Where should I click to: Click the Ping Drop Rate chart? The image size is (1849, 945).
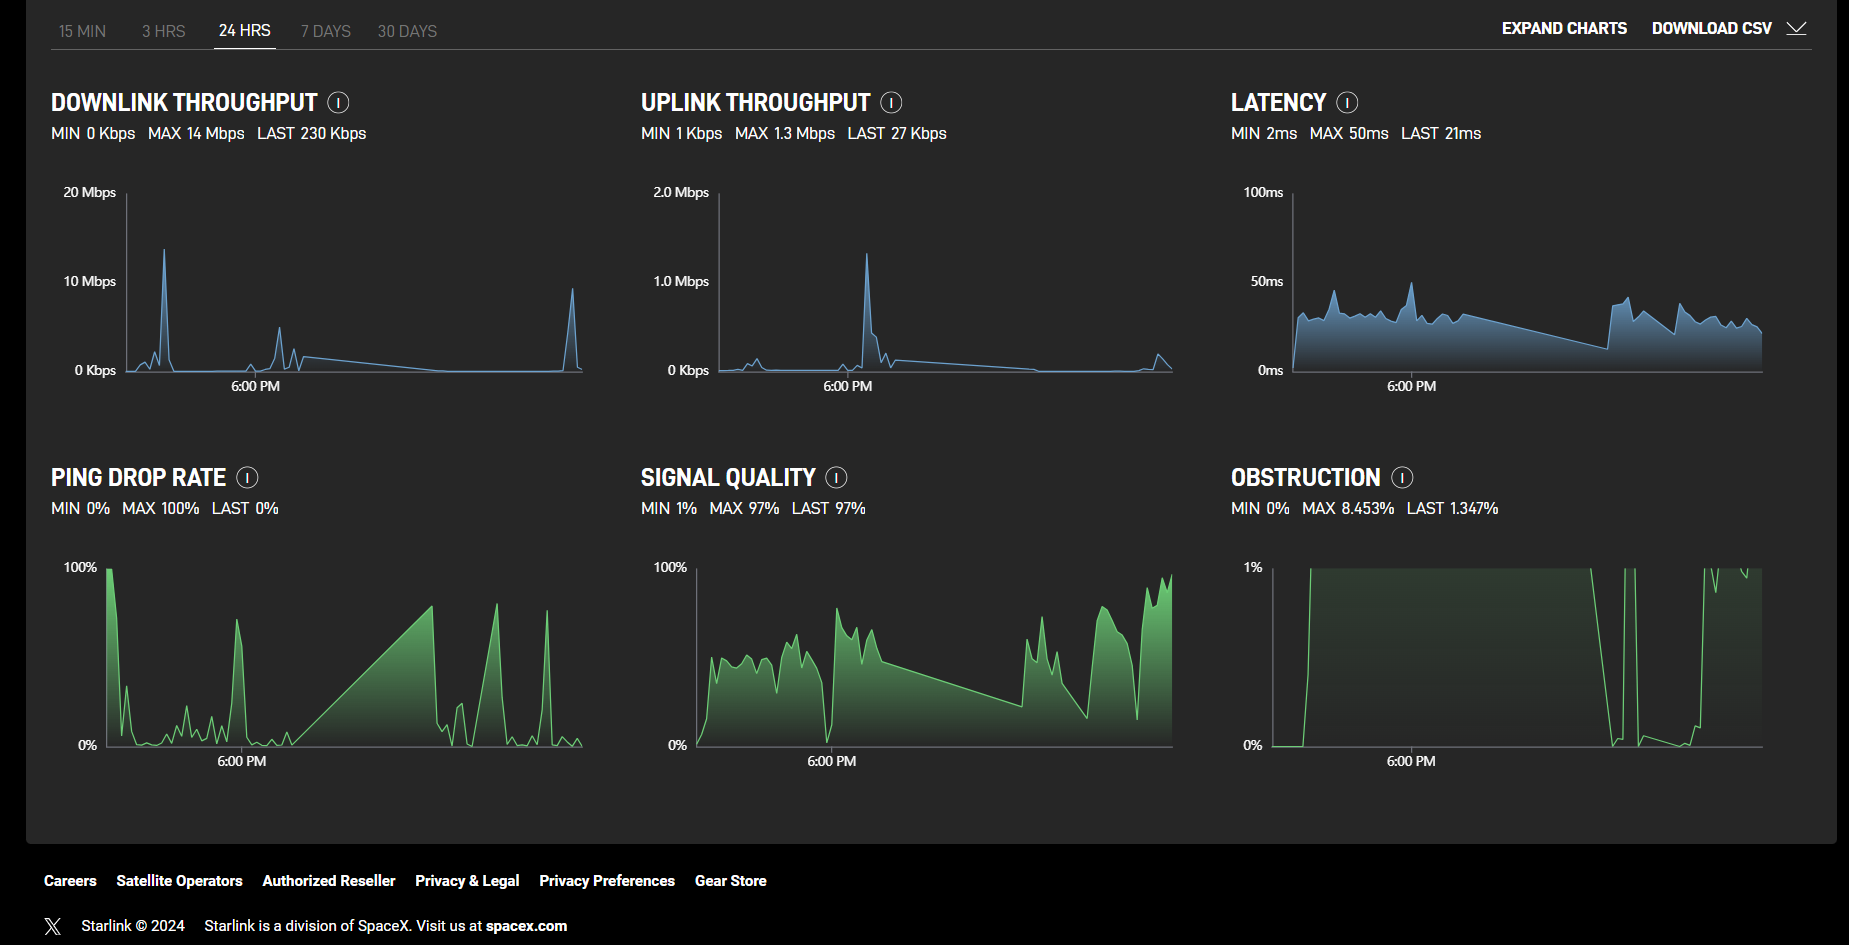(344, 658)
